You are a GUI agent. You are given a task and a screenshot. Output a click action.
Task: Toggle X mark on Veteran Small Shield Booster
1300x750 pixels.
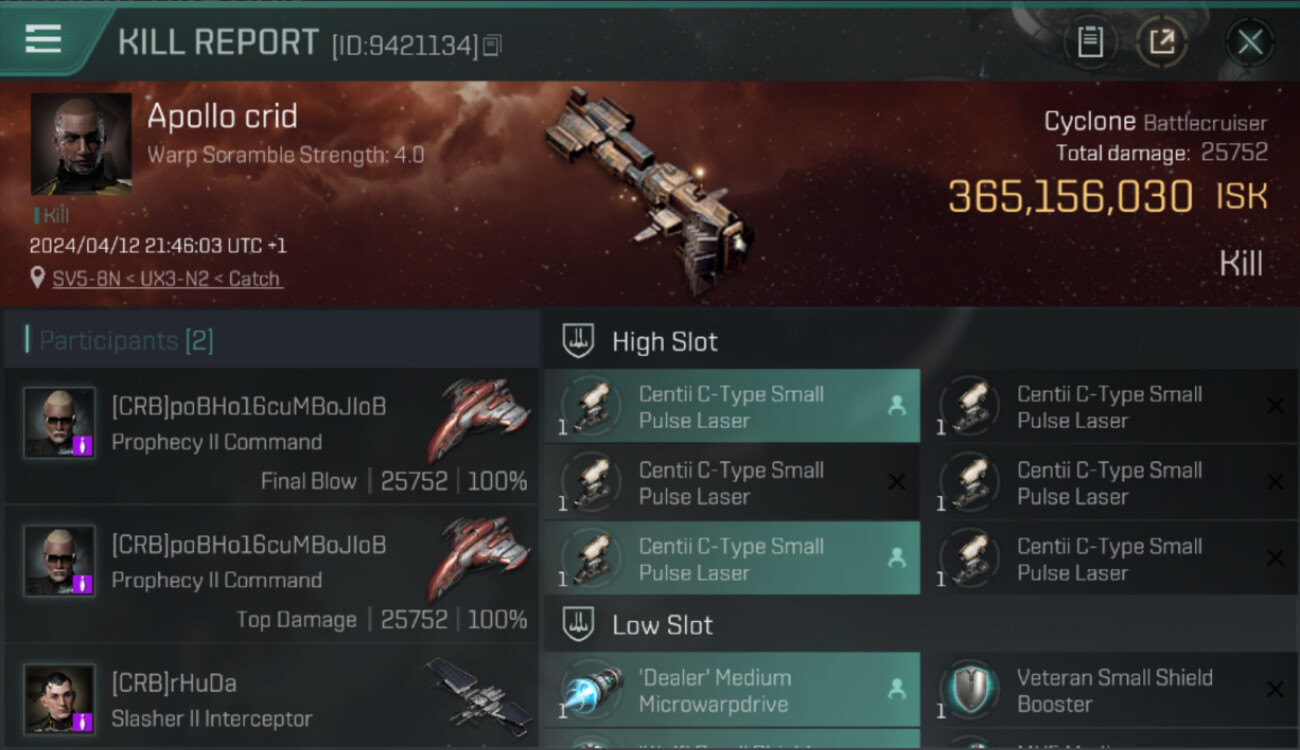[x=1275, y=689]
